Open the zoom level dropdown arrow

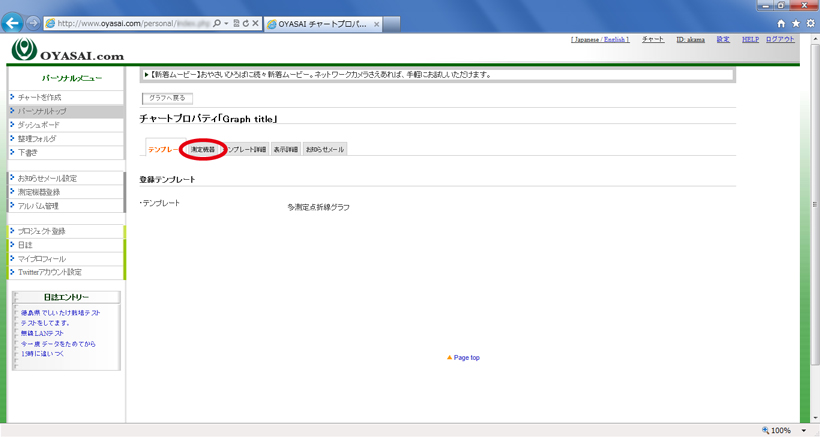point(804,431)
